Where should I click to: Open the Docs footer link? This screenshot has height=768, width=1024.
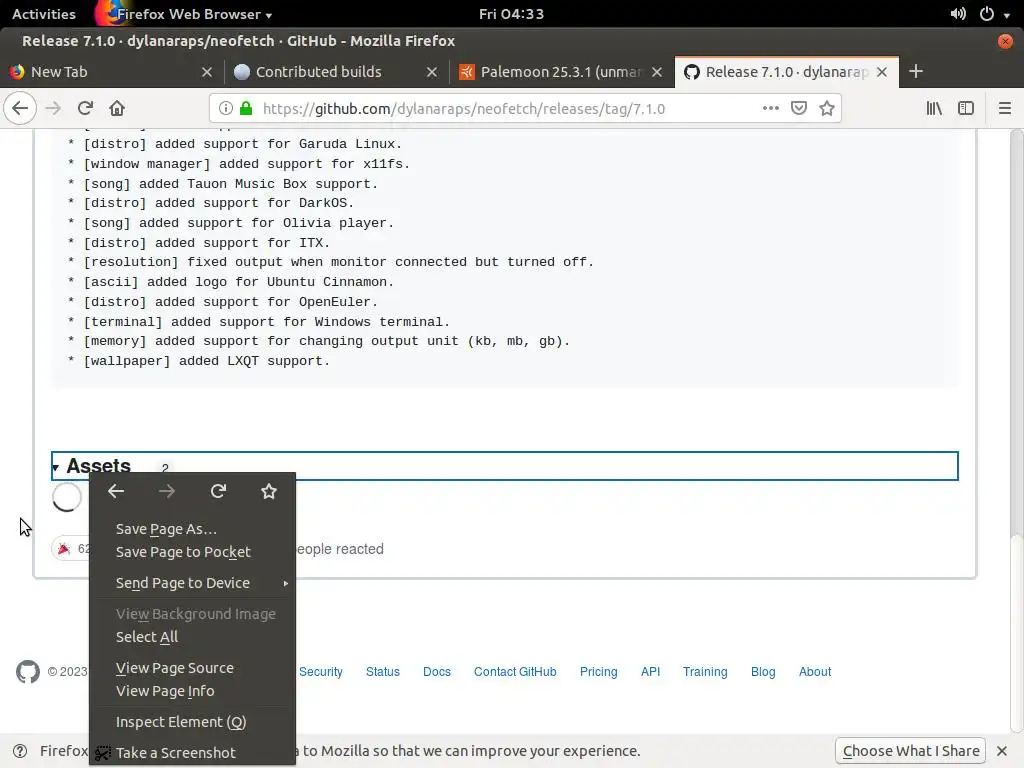[437, 672]
